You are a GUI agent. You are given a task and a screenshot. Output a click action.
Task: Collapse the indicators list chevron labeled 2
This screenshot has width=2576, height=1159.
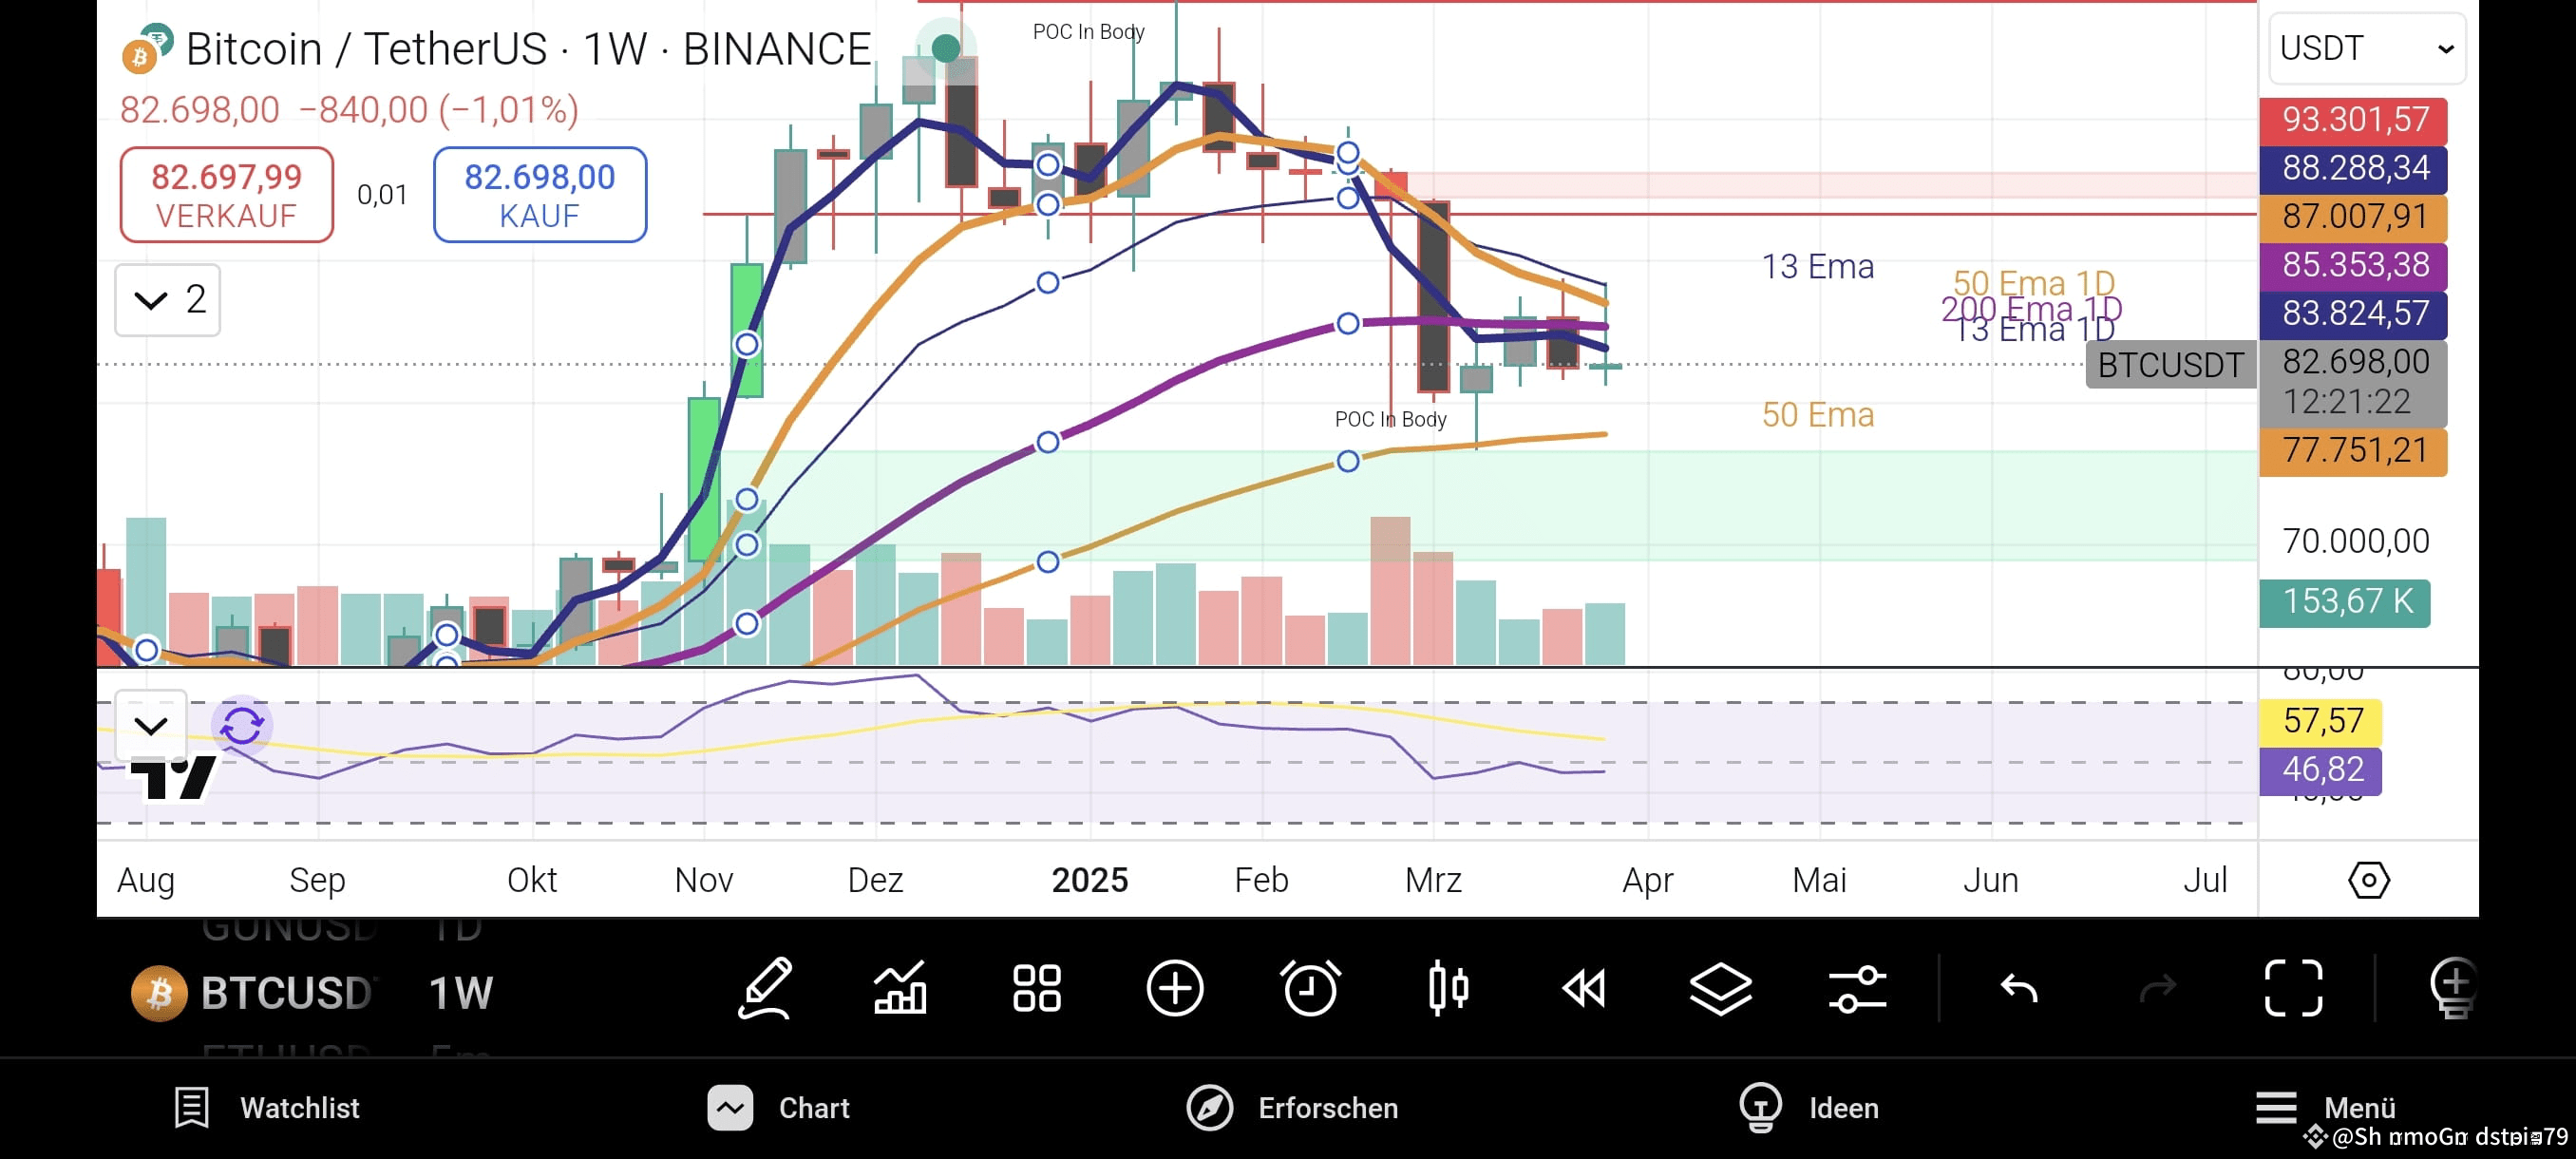pyautogui.click(x=166, y=299)
